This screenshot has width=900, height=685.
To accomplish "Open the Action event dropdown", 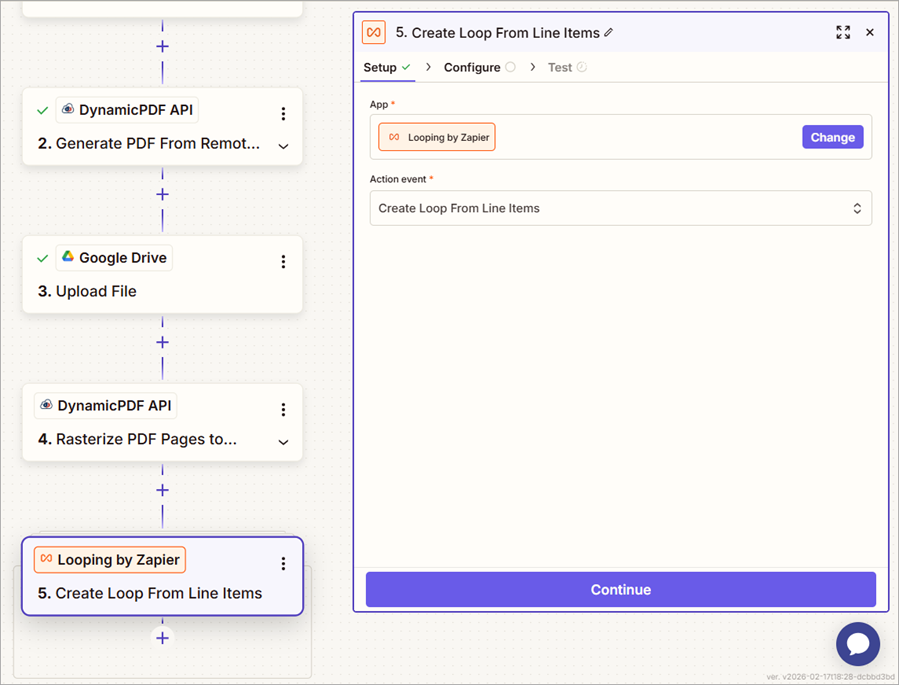I will tap(620, 208).
